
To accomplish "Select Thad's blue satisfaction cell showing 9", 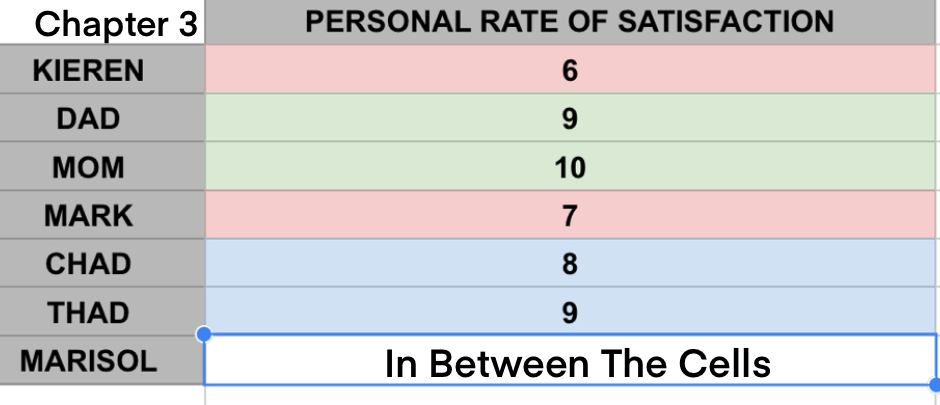I will click(570, 312).
